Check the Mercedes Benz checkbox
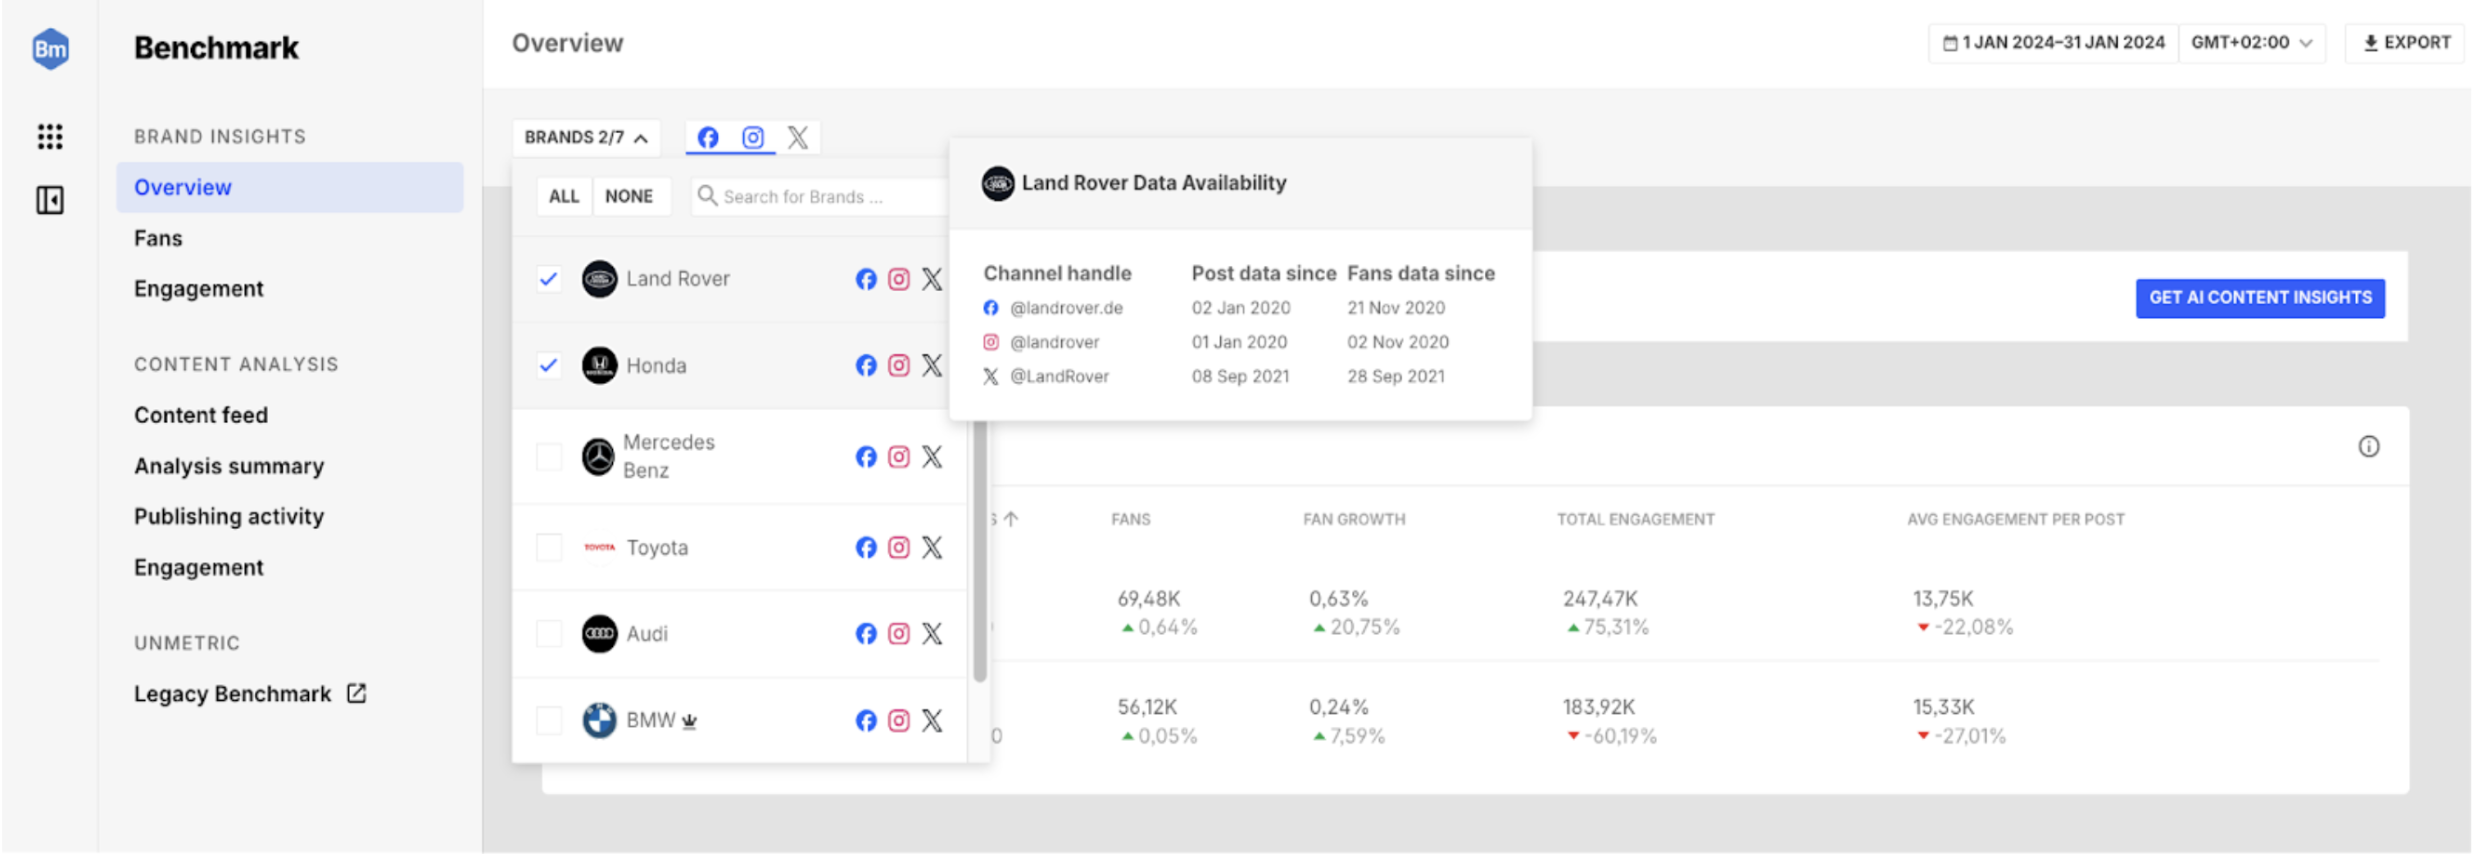Viewport: 2472px width, 854px height. tap(549, 457)
